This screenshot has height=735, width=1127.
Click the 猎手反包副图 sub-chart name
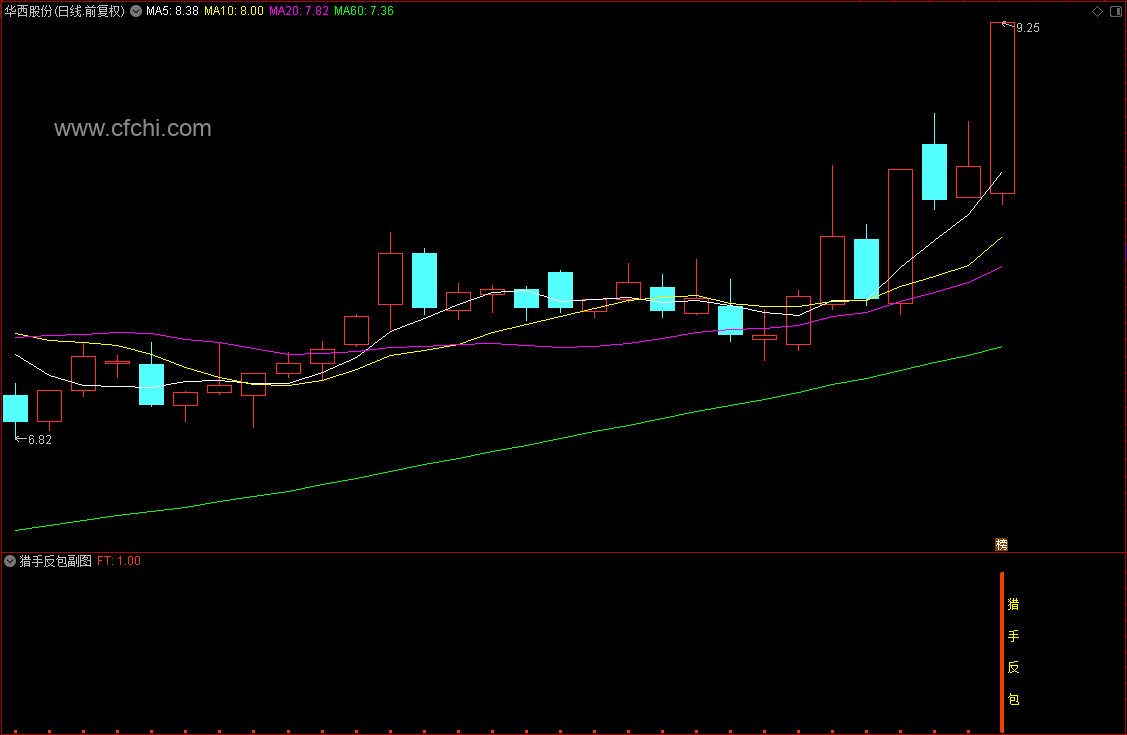[x=55, y=561]
